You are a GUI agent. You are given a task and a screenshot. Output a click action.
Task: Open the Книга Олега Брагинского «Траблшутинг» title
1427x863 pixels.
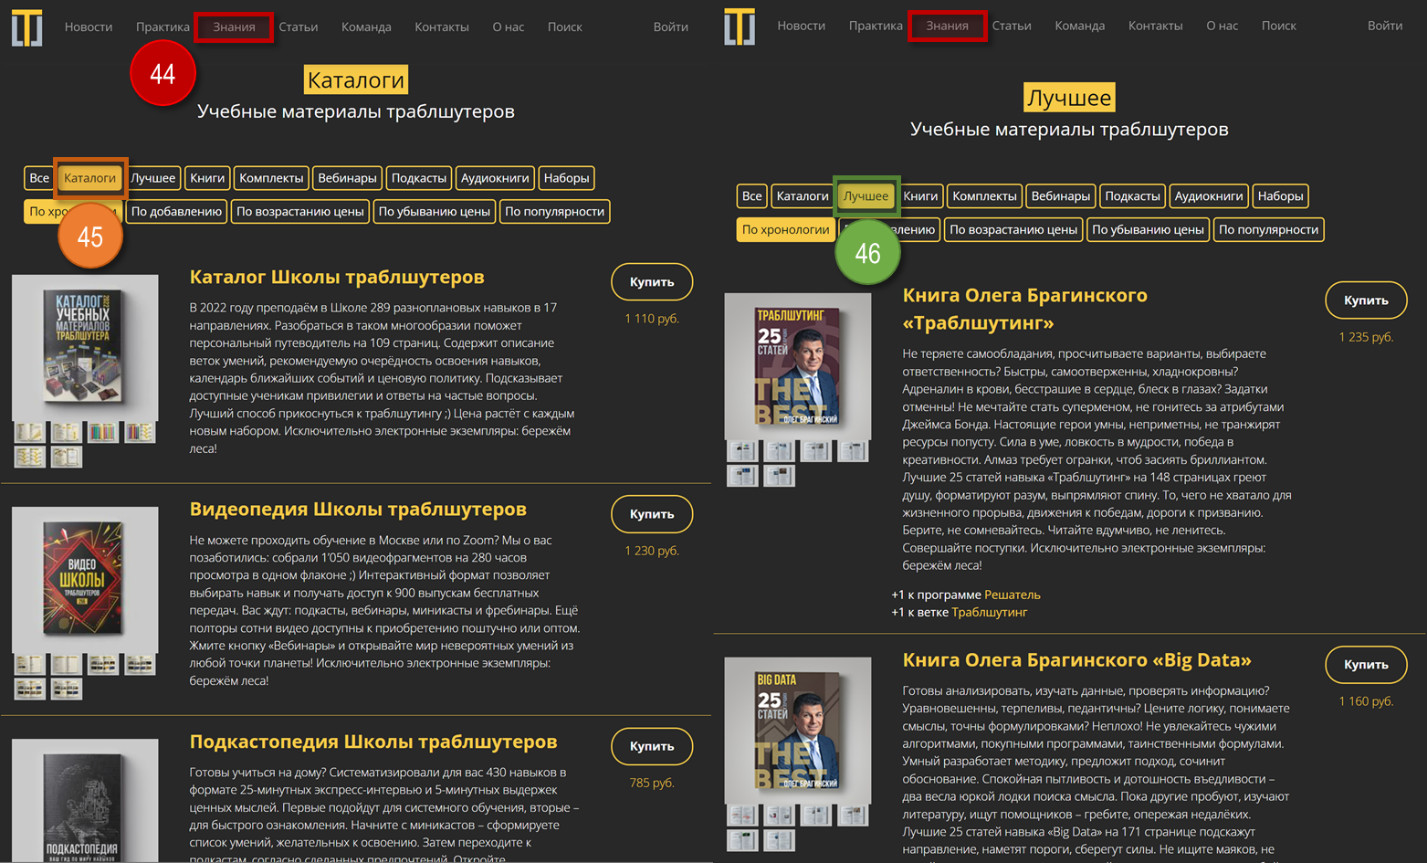1025,309
